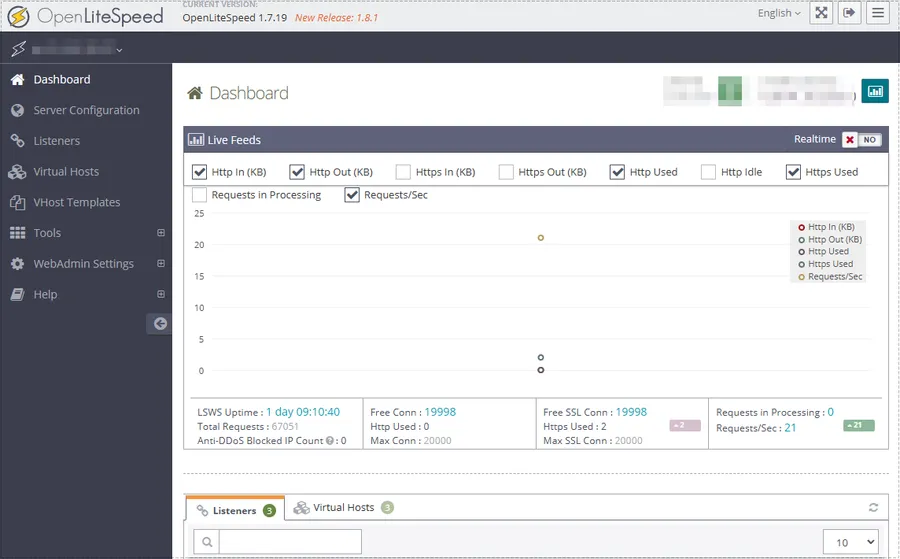This screenshot has width=900, height=559.
Task: Click the Dashboard heading home icon
Action: pyautogui.click(x=195, y=93)
